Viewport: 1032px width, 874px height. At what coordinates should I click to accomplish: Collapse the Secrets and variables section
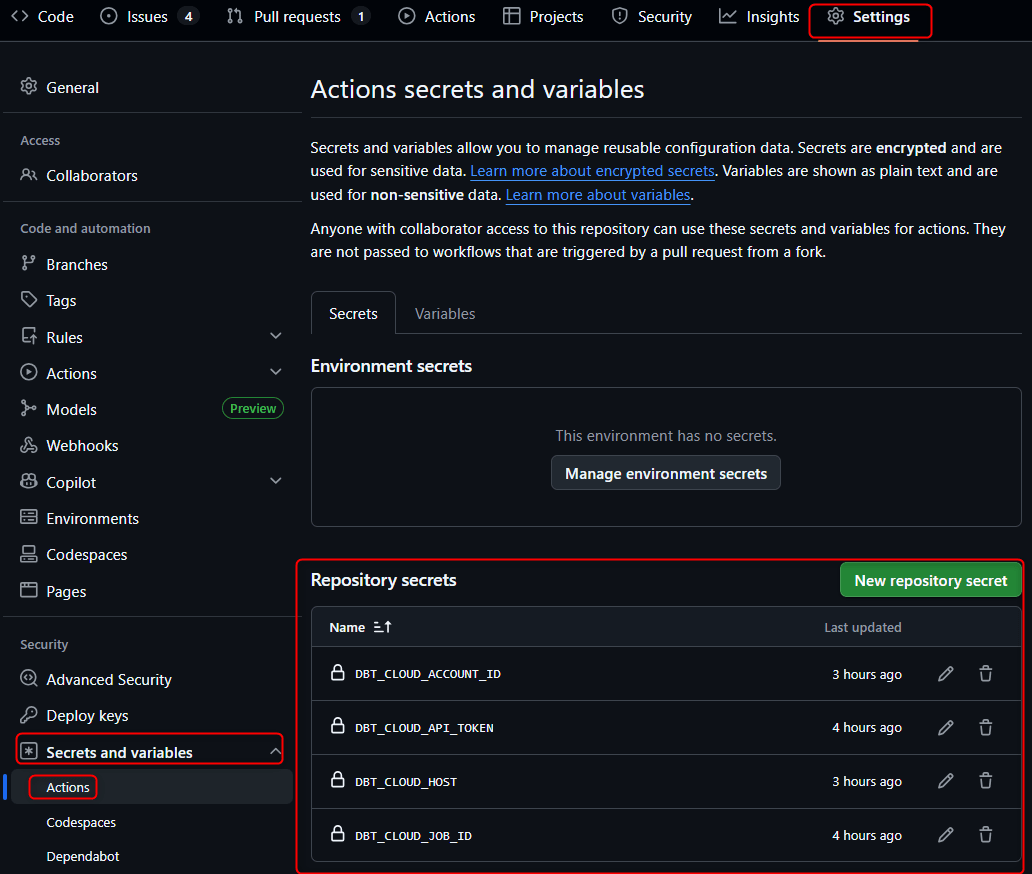(x=276, y=752)
